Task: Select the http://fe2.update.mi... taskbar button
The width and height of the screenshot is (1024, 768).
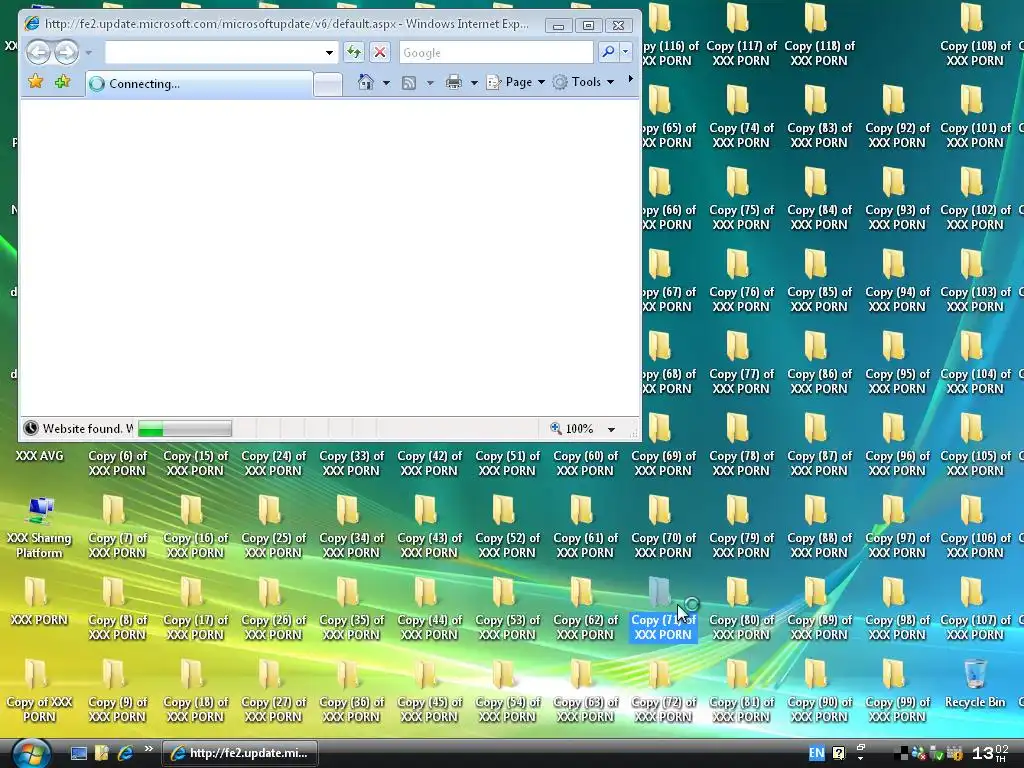Action: (239, 753)
